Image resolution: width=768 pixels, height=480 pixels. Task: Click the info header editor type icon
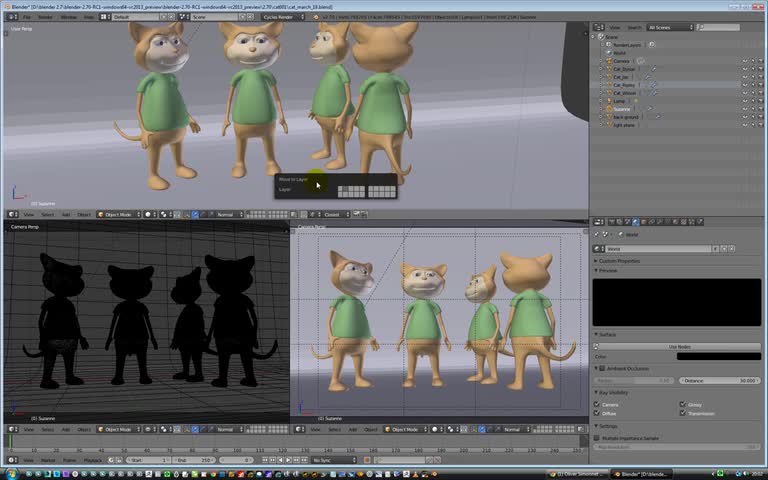13,17
